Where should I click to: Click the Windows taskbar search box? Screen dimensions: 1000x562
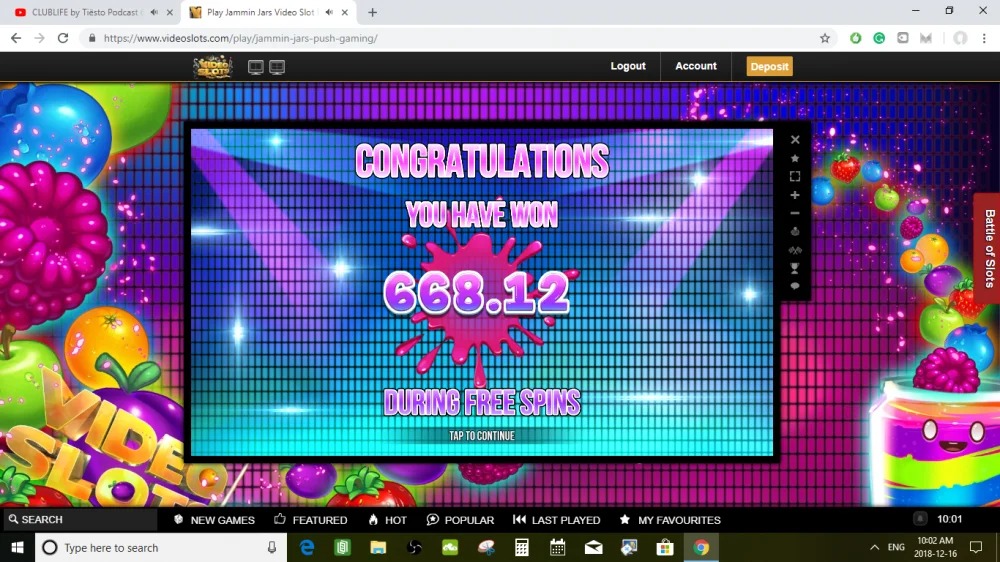159,547
